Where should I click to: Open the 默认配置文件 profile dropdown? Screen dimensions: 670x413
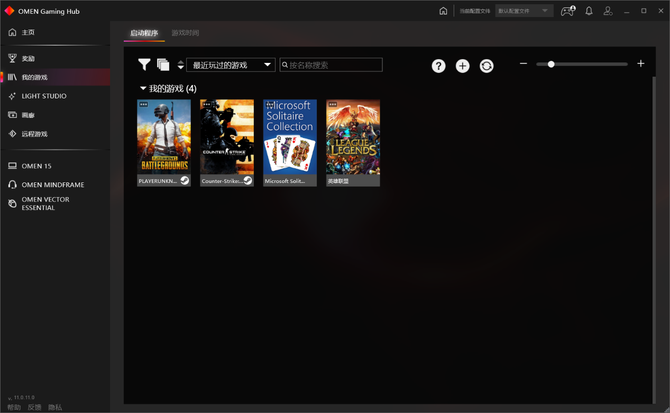click(524, 11)
